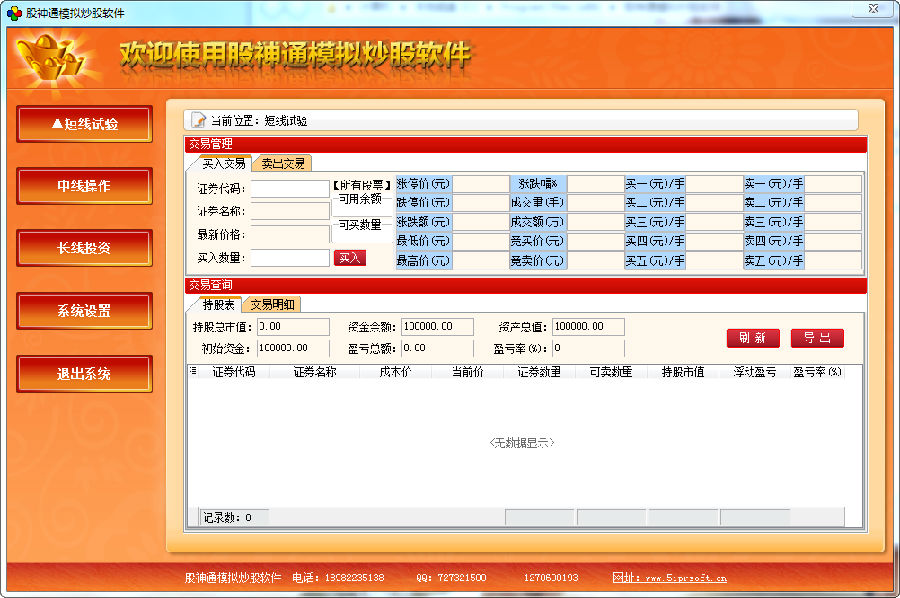Click the 导出 export button
Viewport: 900px width, 598px height.
click(x=817, y=338)
